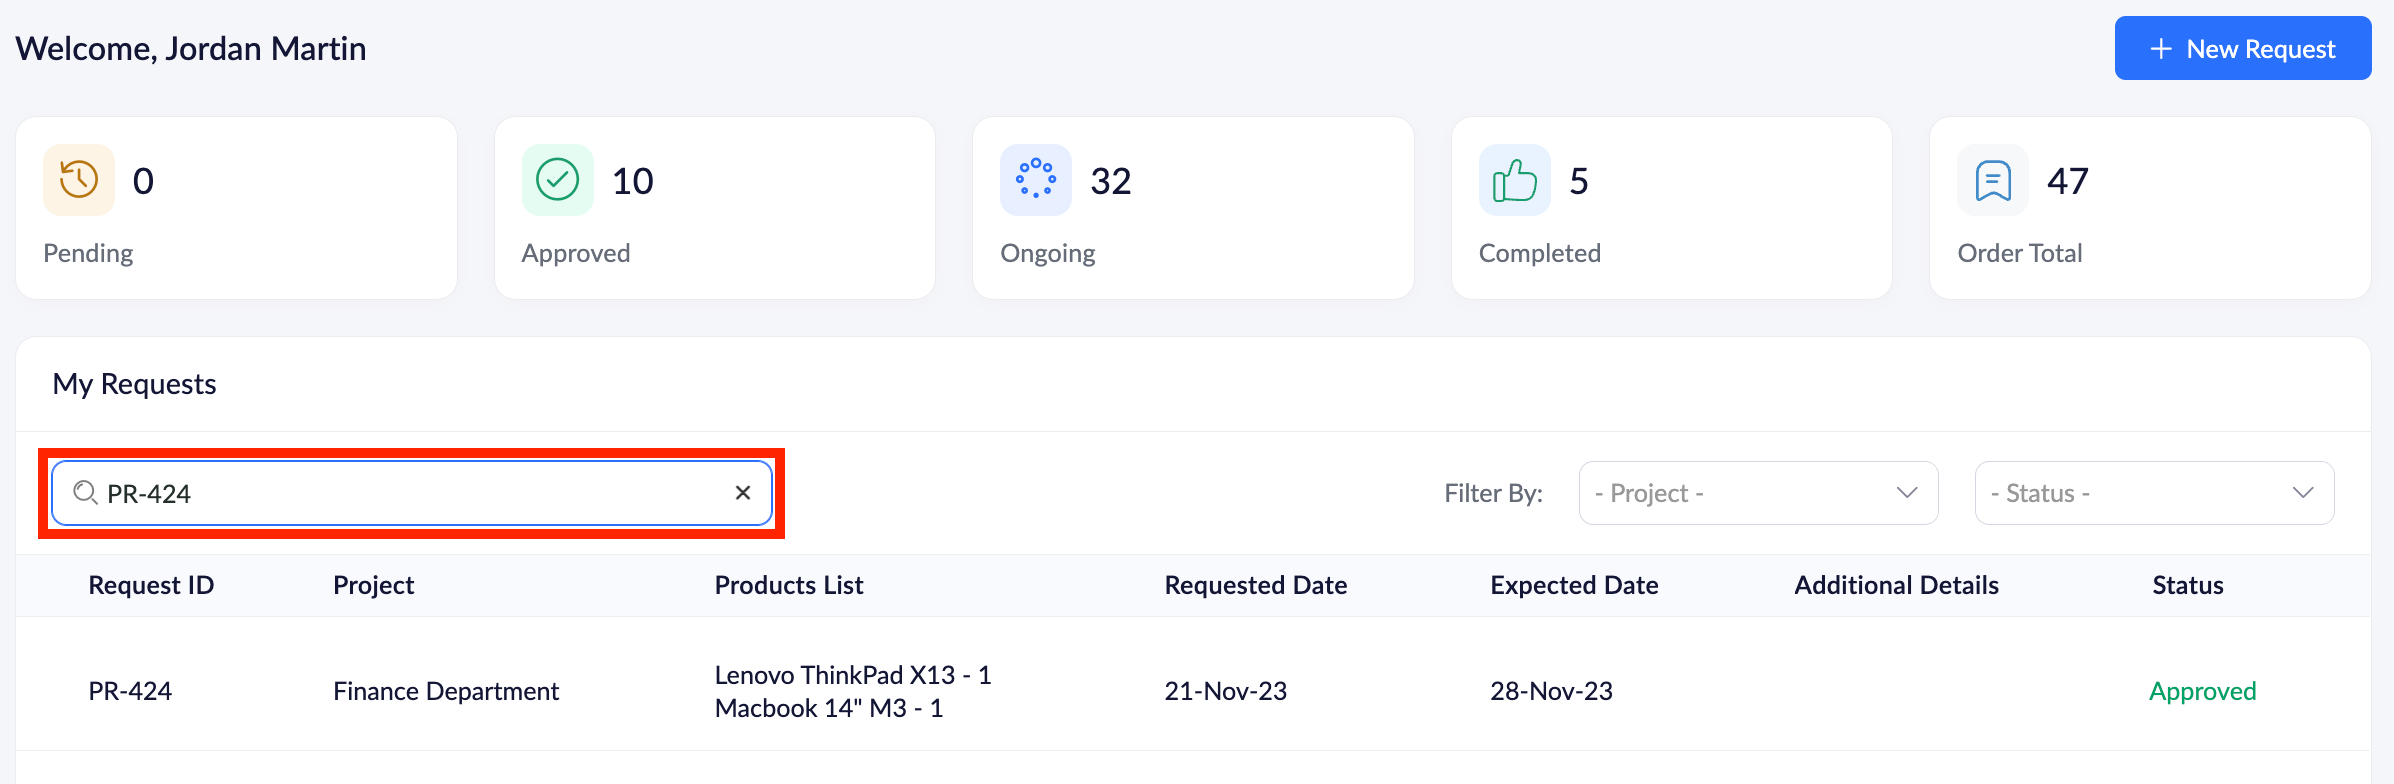Sort by Request ID column header

tap(151, 585)
